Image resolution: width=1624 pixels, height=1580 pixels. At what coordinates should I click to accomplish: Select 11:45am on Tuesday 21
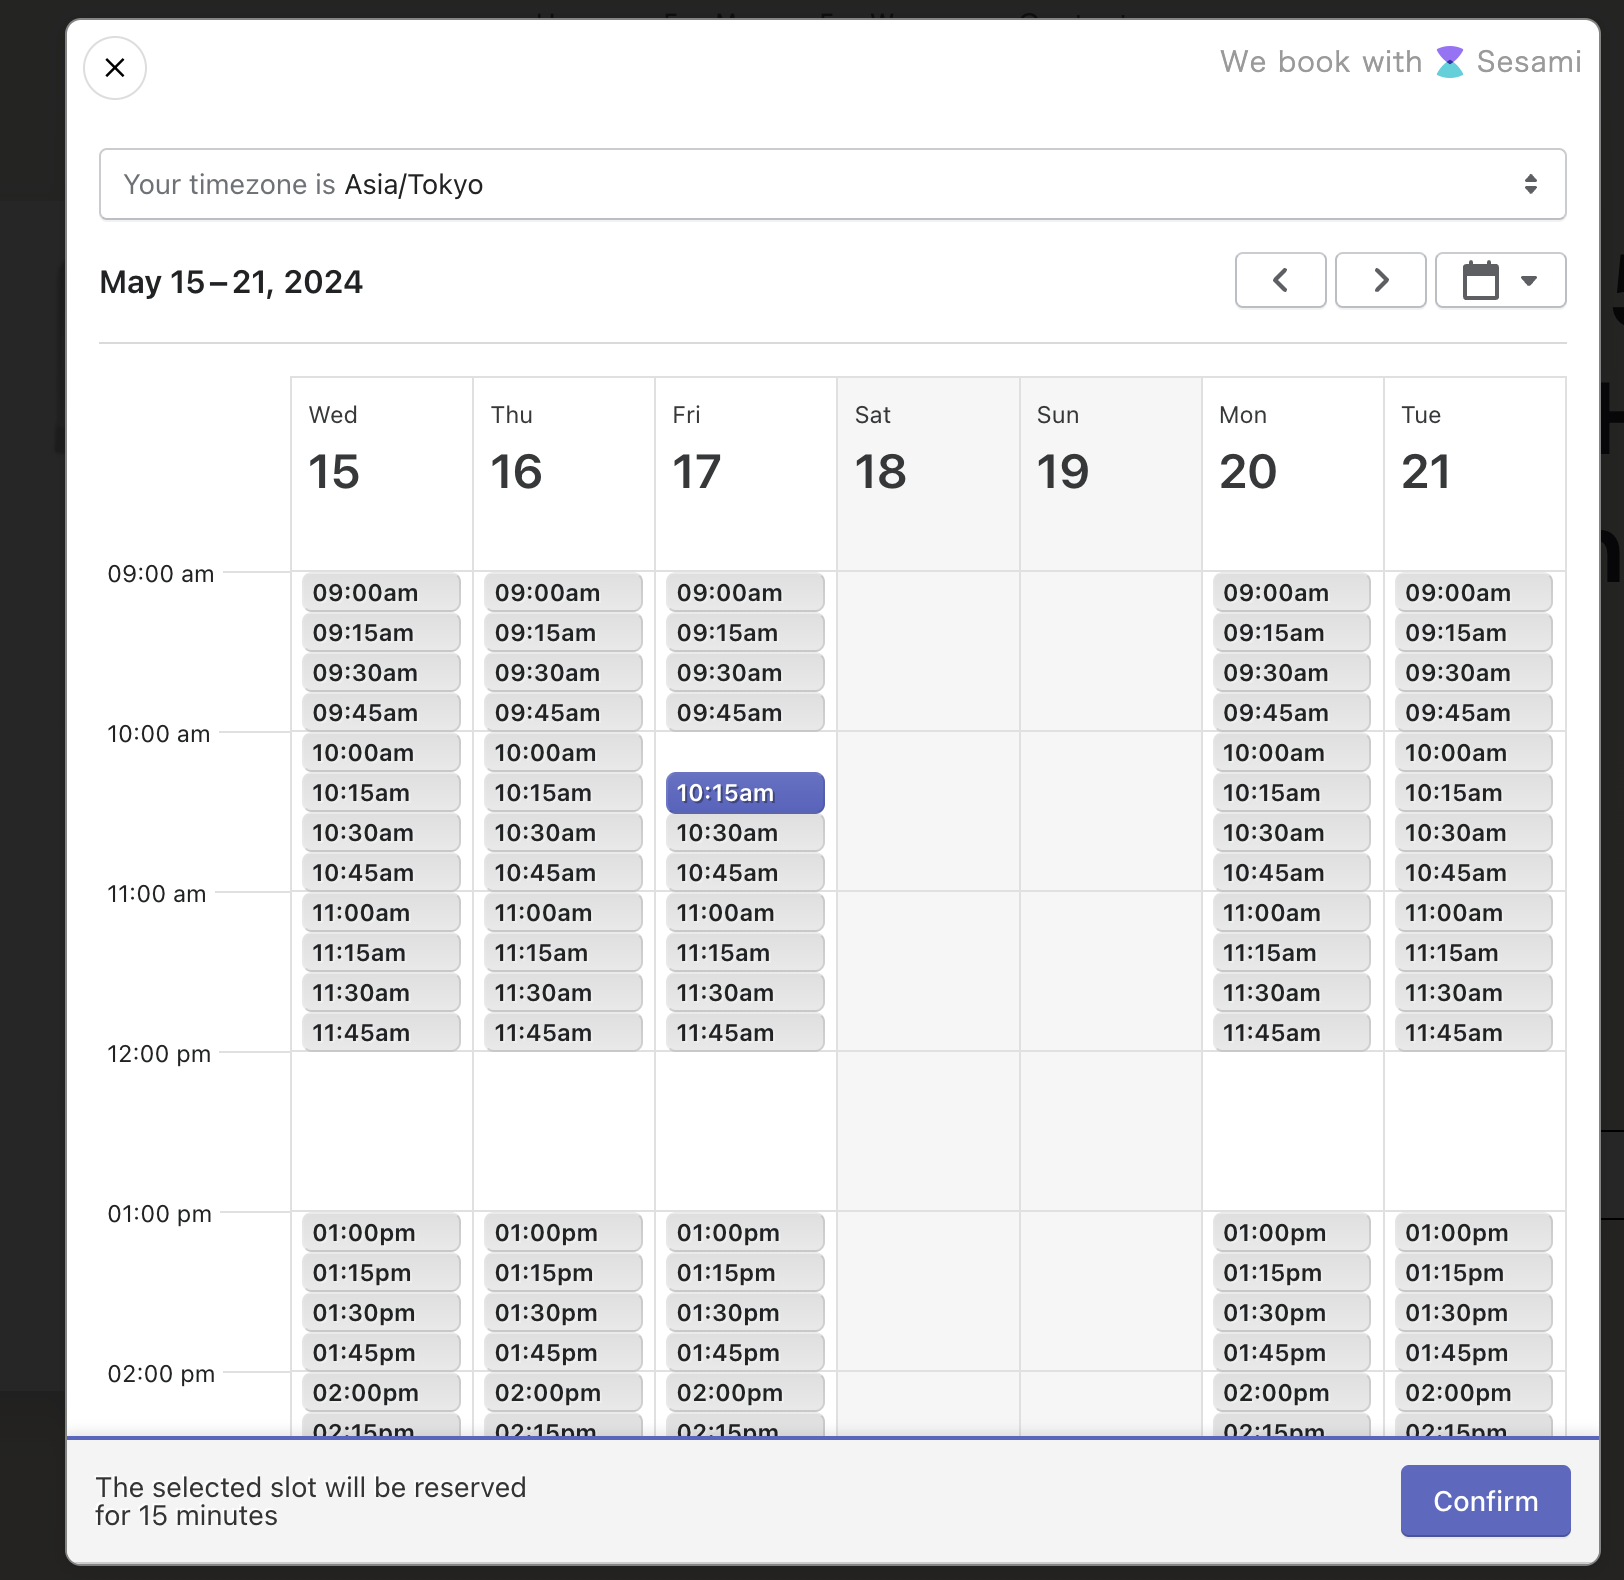point(1473,1032)
